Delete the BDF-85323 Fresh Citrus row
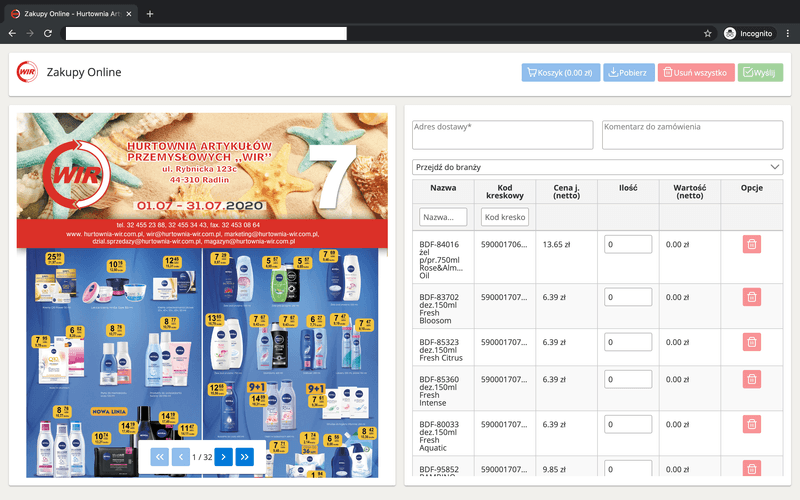 752,342
